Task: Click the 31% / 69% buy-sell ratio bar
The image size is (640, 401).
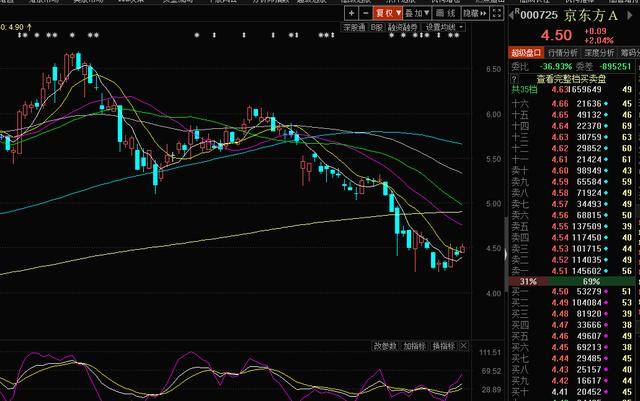Action: click(x=572, y=282)
